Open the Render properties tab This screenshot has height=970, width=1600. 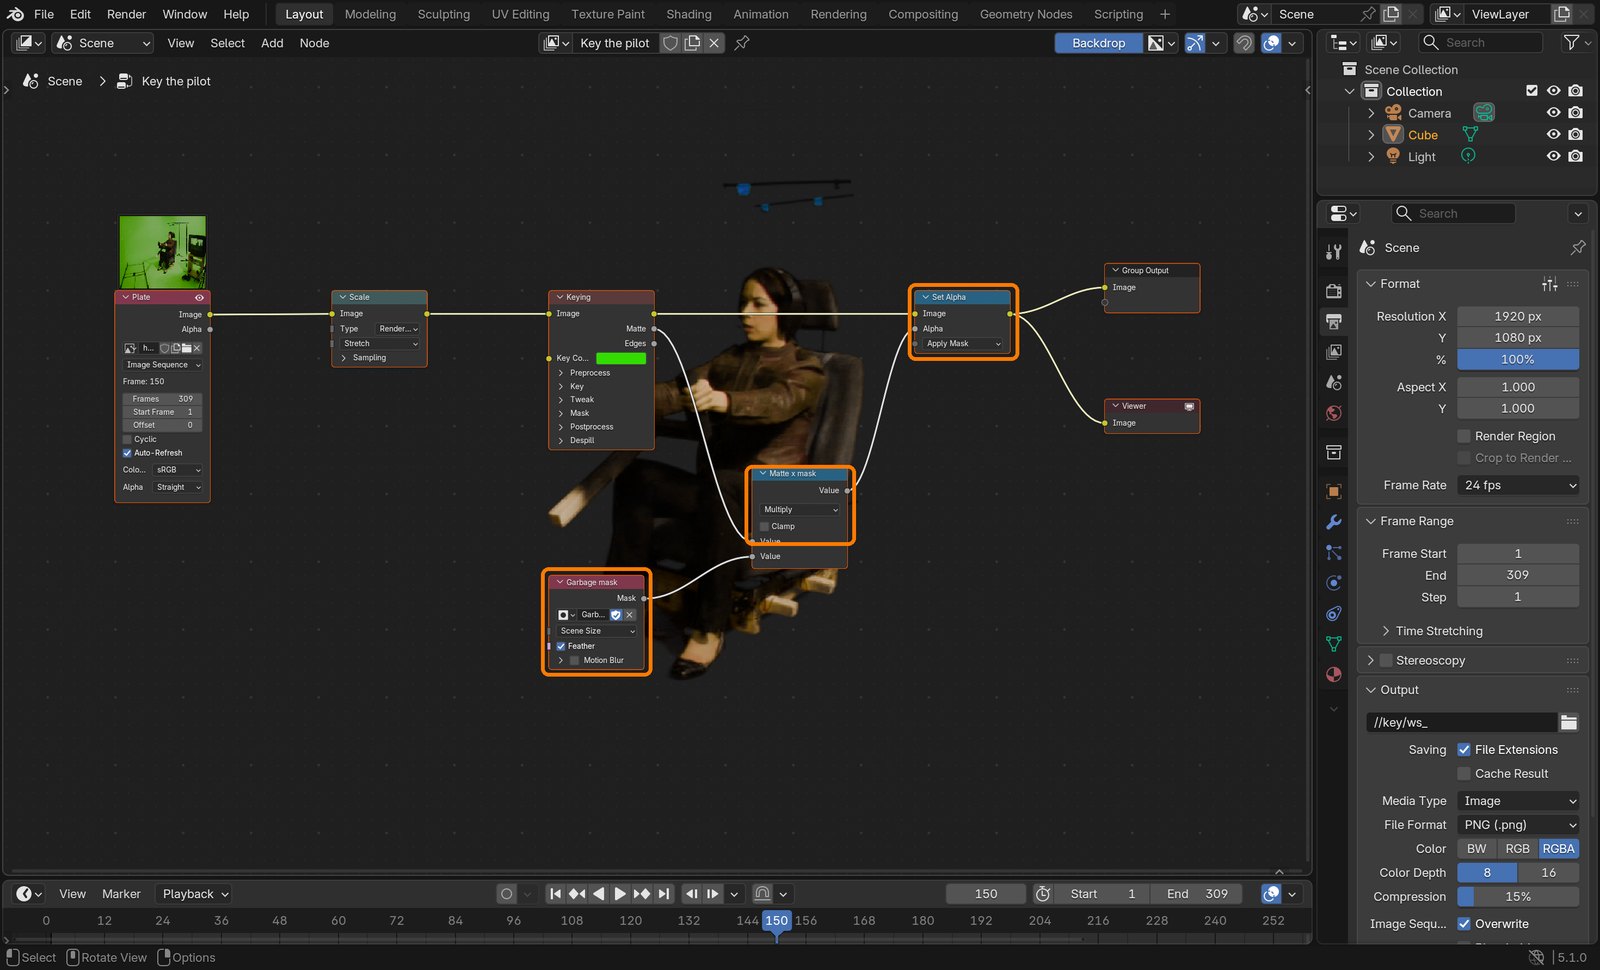tap(1334, 291)
